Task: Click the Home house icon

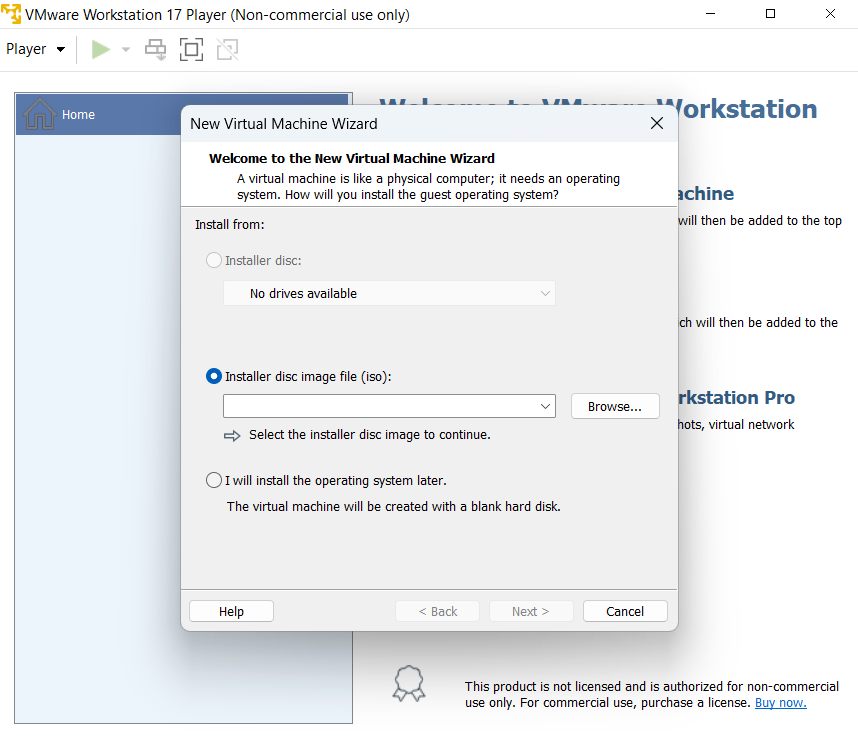Action: [x=39, y=114]
